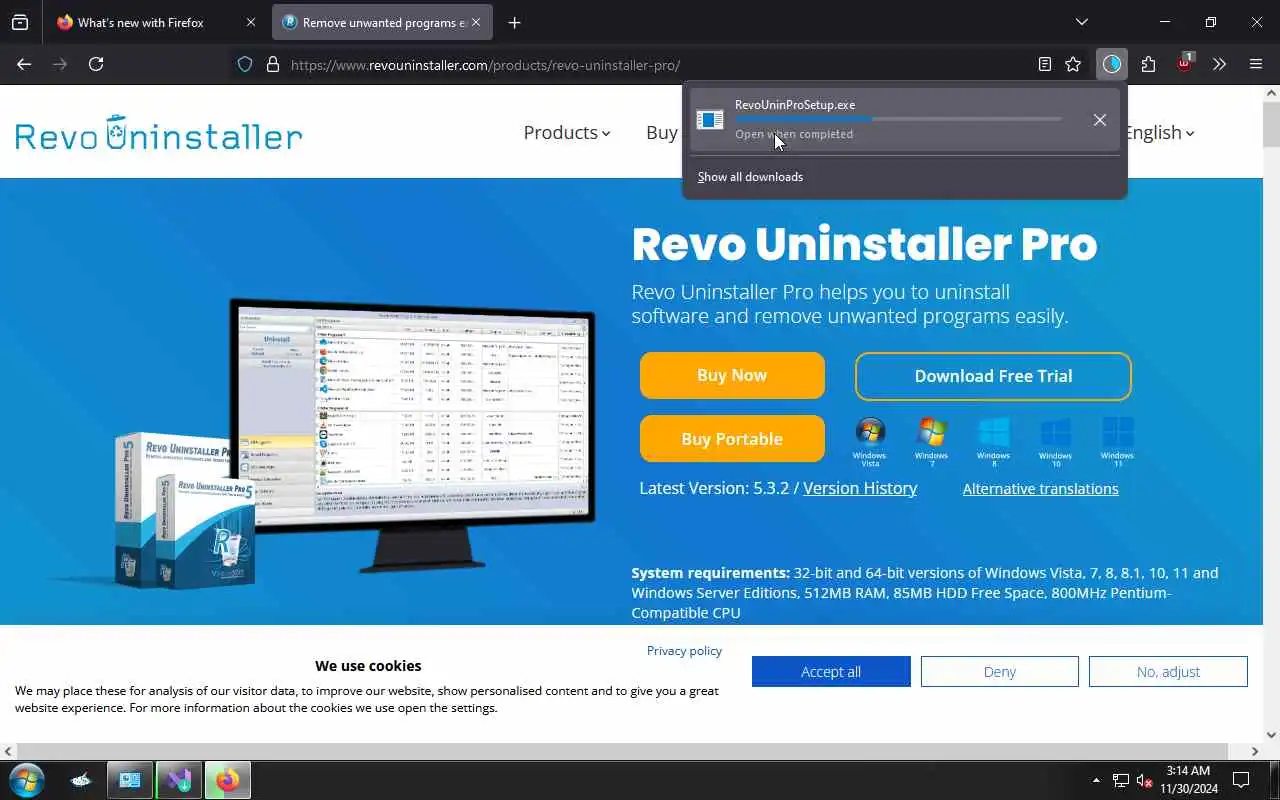Click the Buy Portable button
This screenshot has height=800, width=1280.
pos(732,439)
